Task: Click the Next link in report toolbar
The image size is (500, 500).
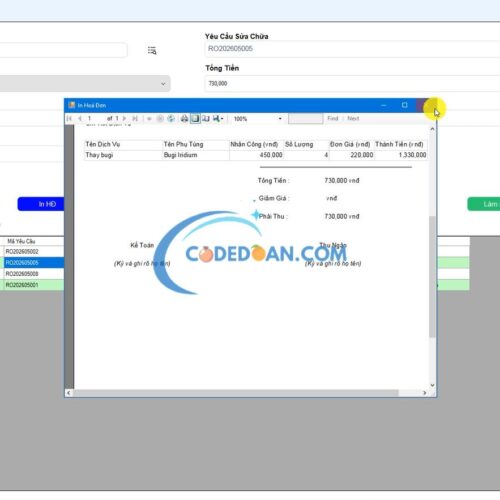Action: pyautogui.click(x=353, y=119)
